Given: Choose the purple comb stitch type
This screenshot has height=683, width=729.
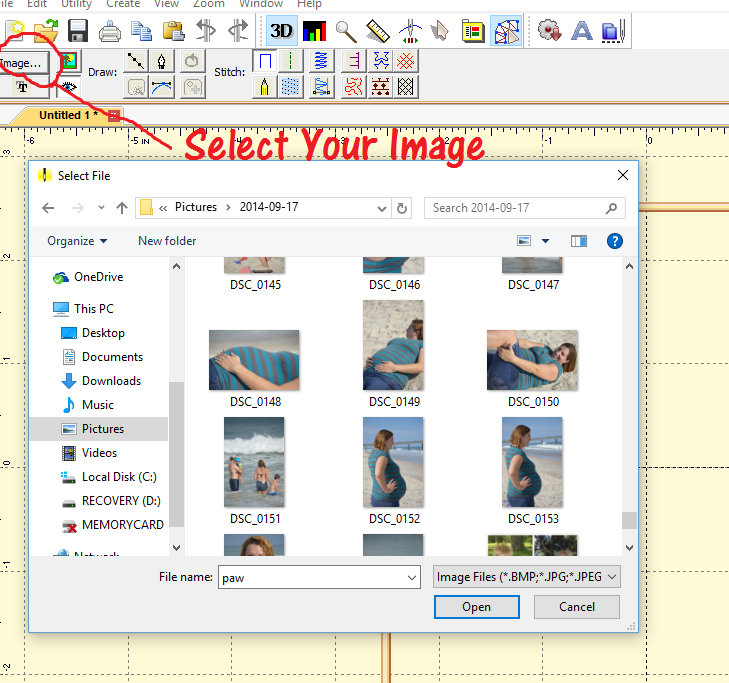Looking at the screenshot, I should pyautogui.click(x=353, y=61).
